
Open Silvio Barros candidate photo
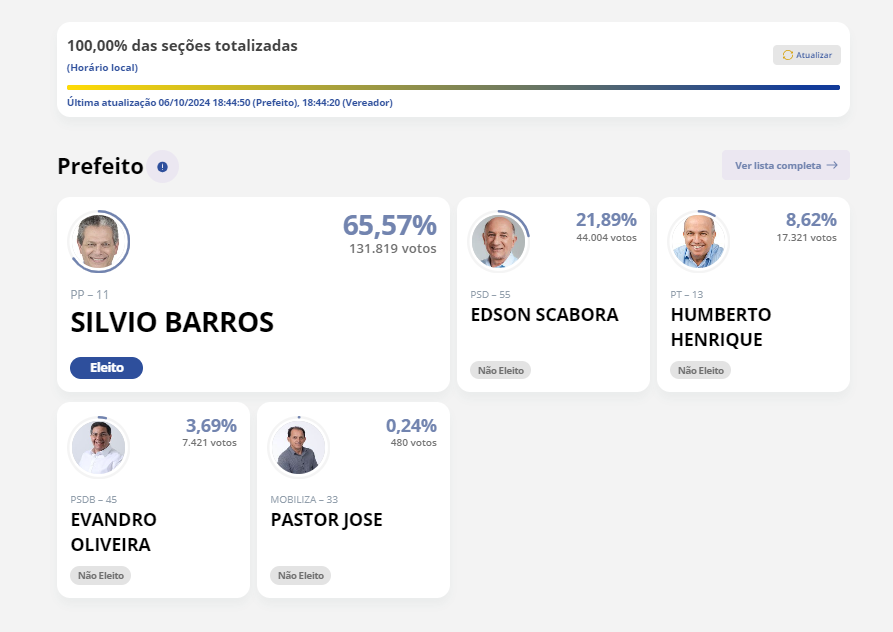pos(99,242)
